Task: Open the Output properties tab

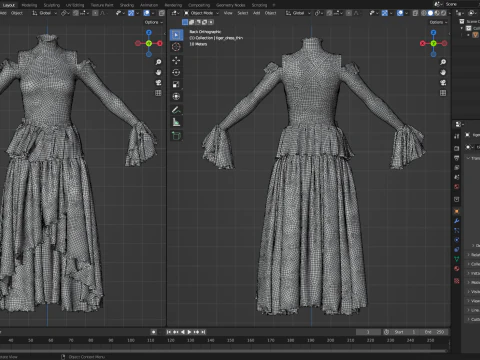Action: click(457, 158)
